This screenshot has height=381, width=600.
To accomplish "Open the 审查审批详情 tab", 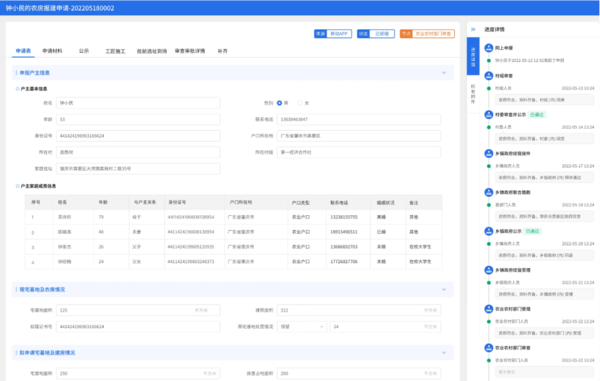I will point(190,51).
